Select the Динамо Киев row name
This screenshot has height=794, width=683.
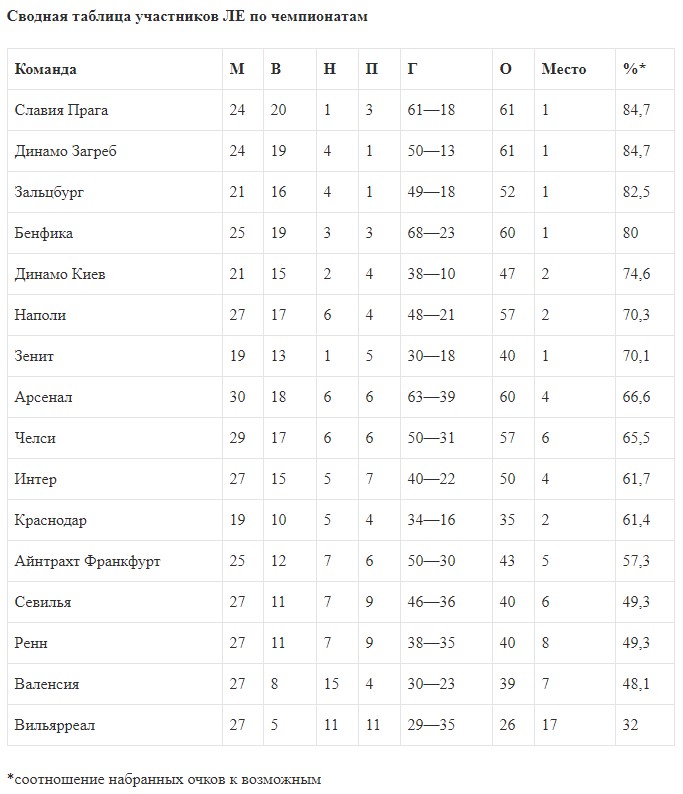(x=60, y=274)
